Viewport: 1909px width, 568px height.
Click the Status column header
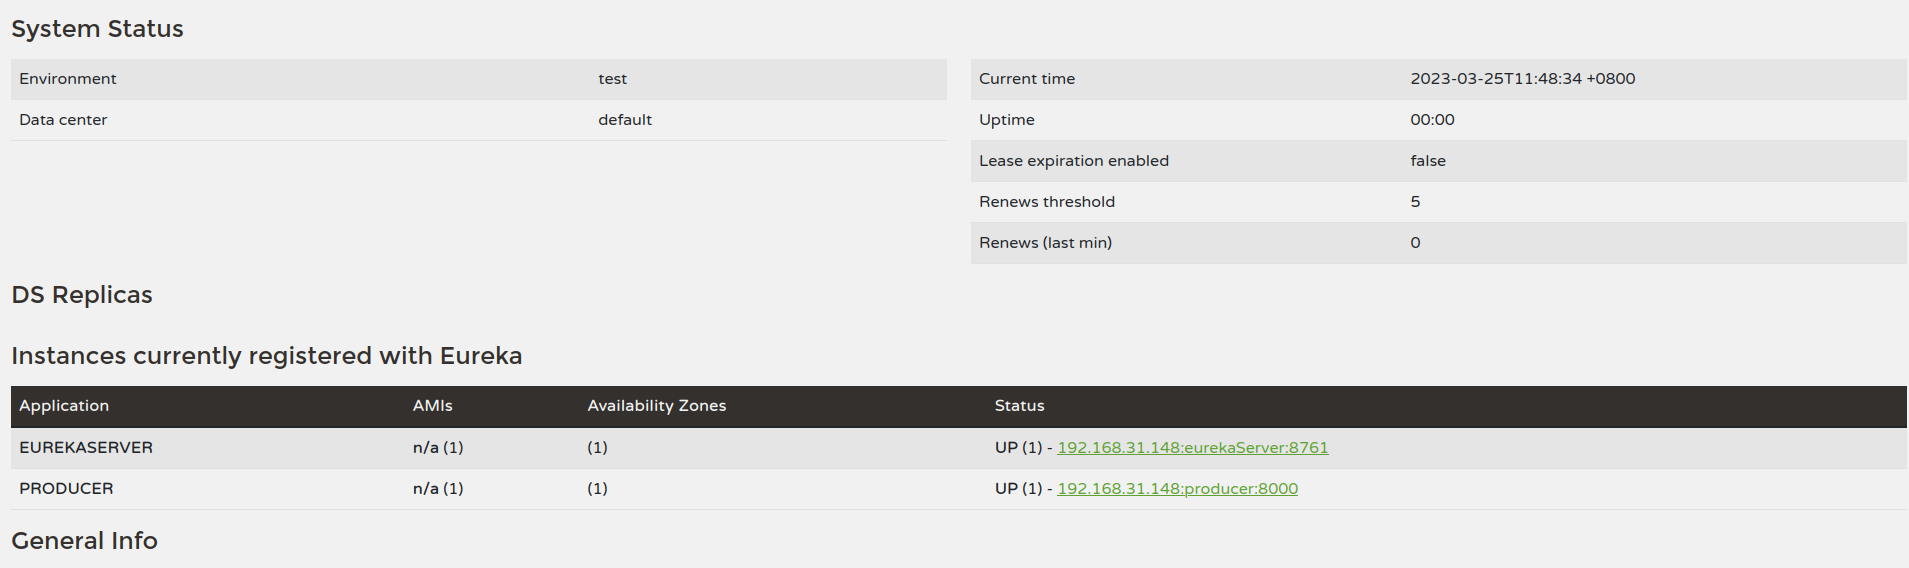[x=1019, y=406]
